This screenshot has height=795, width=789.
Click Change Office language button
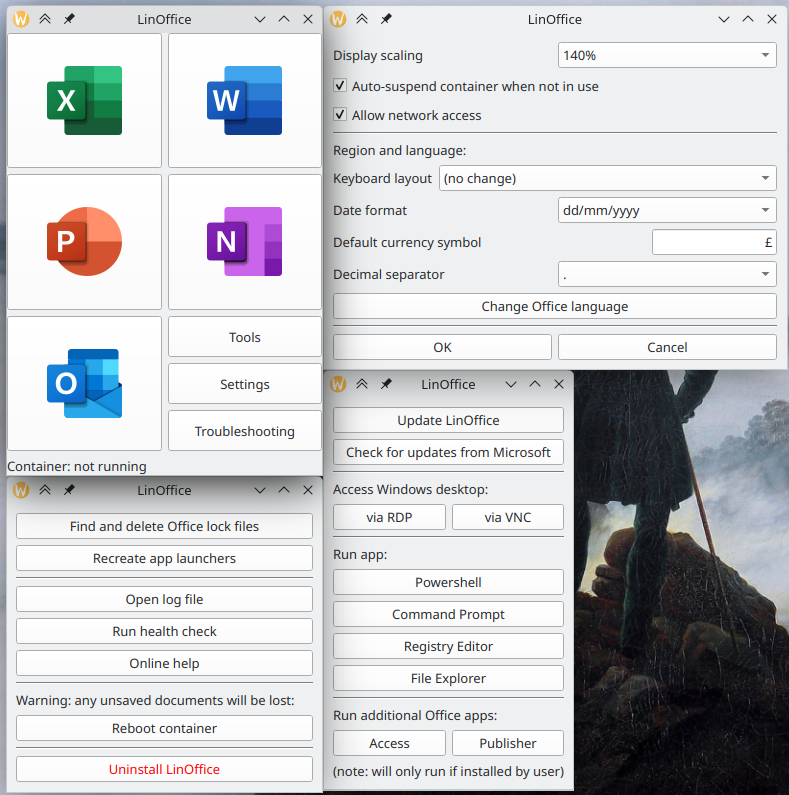pos(555,306)
